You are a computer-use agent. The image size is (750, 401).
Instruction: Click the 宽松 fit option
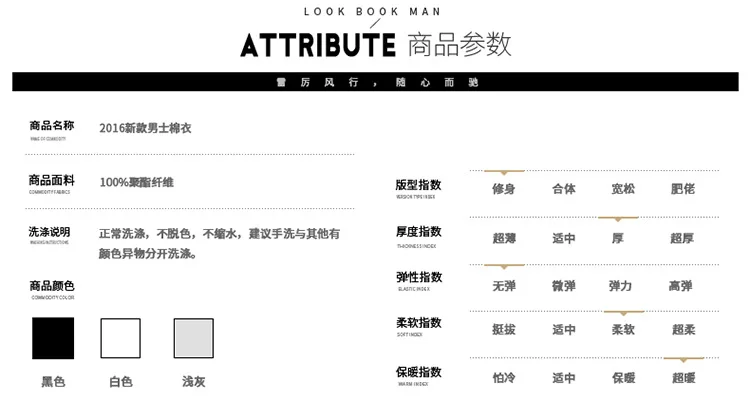623,189
